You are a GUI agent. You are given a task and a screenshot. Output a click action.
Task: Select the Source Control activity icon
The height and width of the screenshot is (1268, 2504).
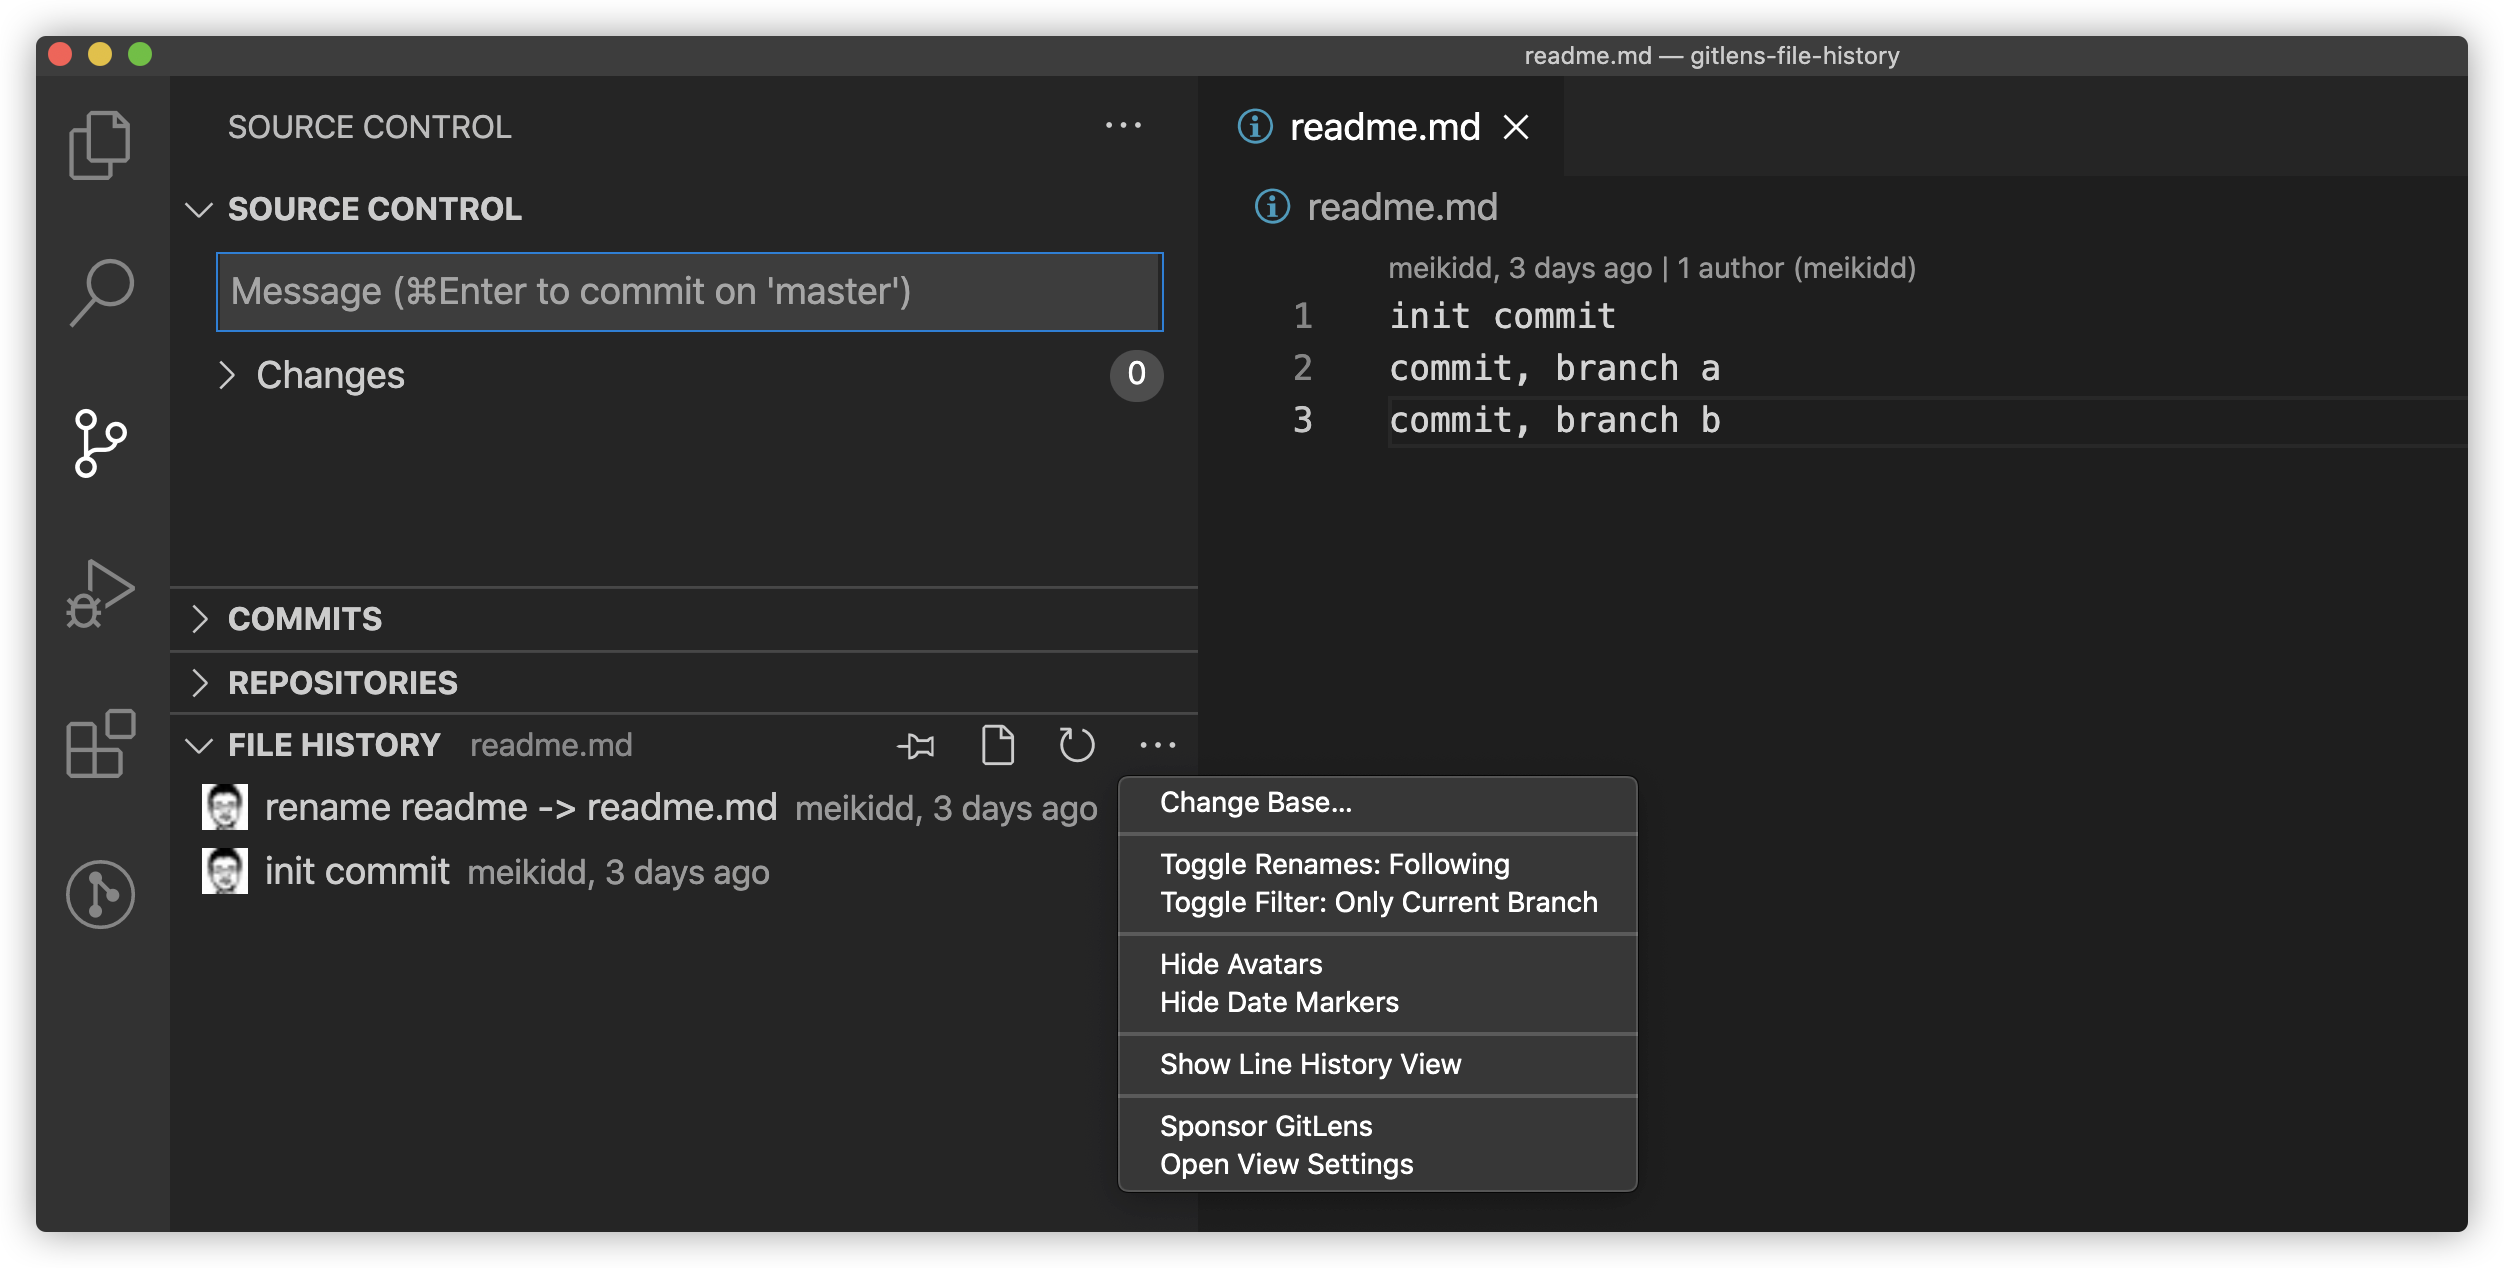(x=100, y=443)
